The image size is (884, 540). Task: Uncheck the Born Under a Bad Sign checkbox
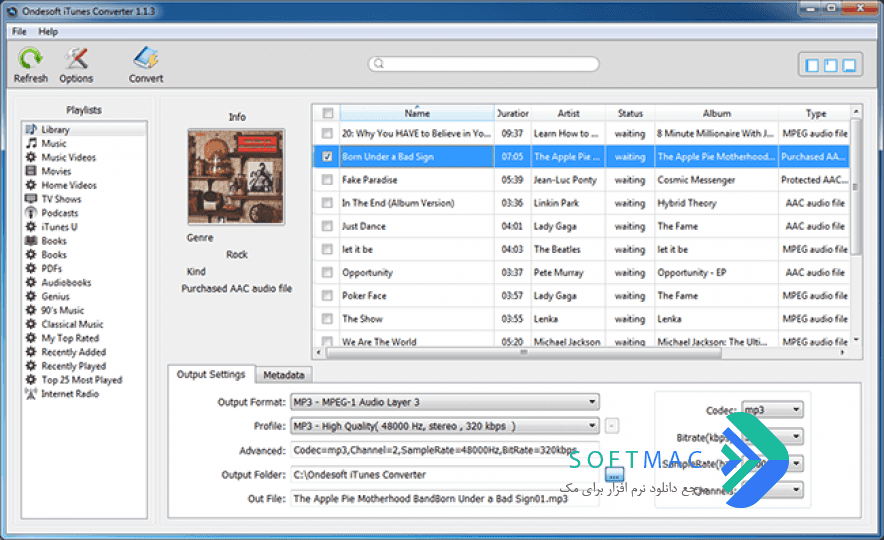pyautogui.click(x=327, y=157)
